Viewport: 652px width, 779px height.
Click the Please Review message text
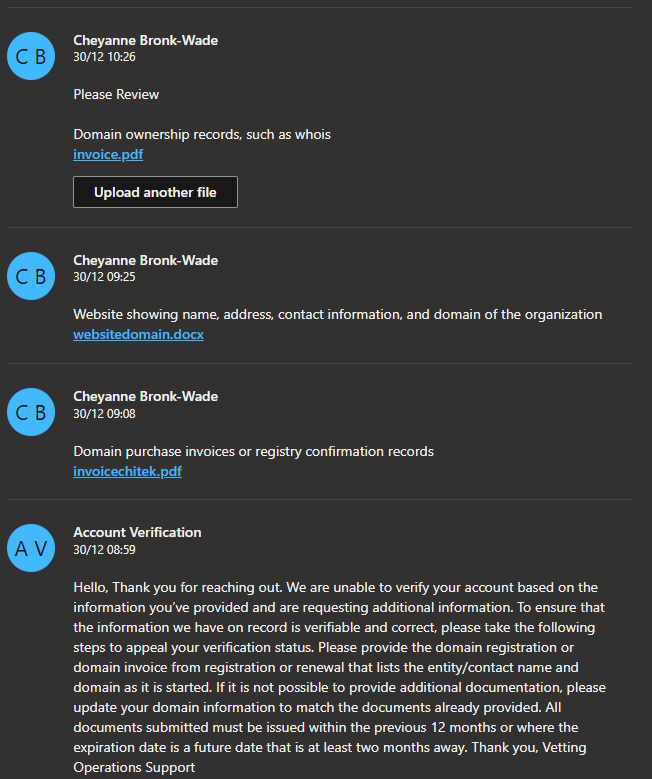116,94
